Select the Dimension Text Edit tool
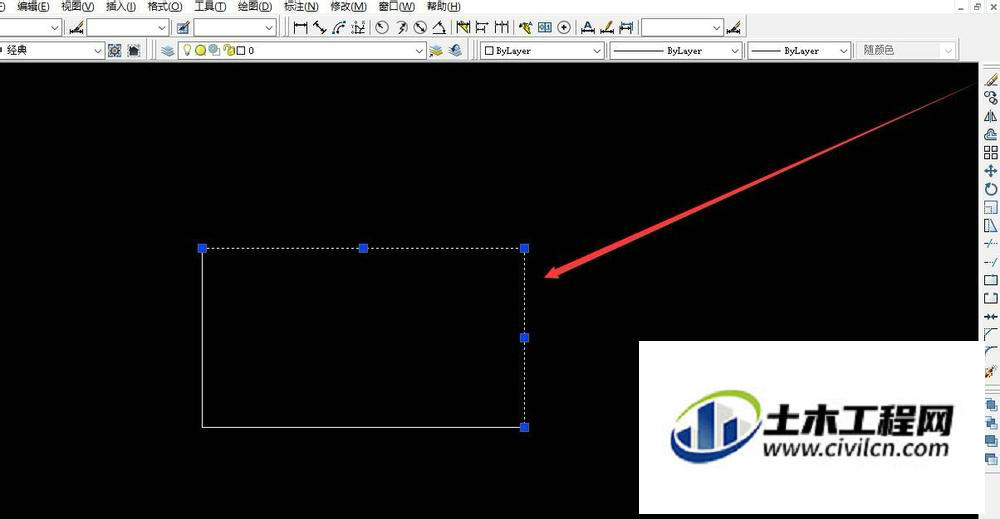 [x=588, y=27]
